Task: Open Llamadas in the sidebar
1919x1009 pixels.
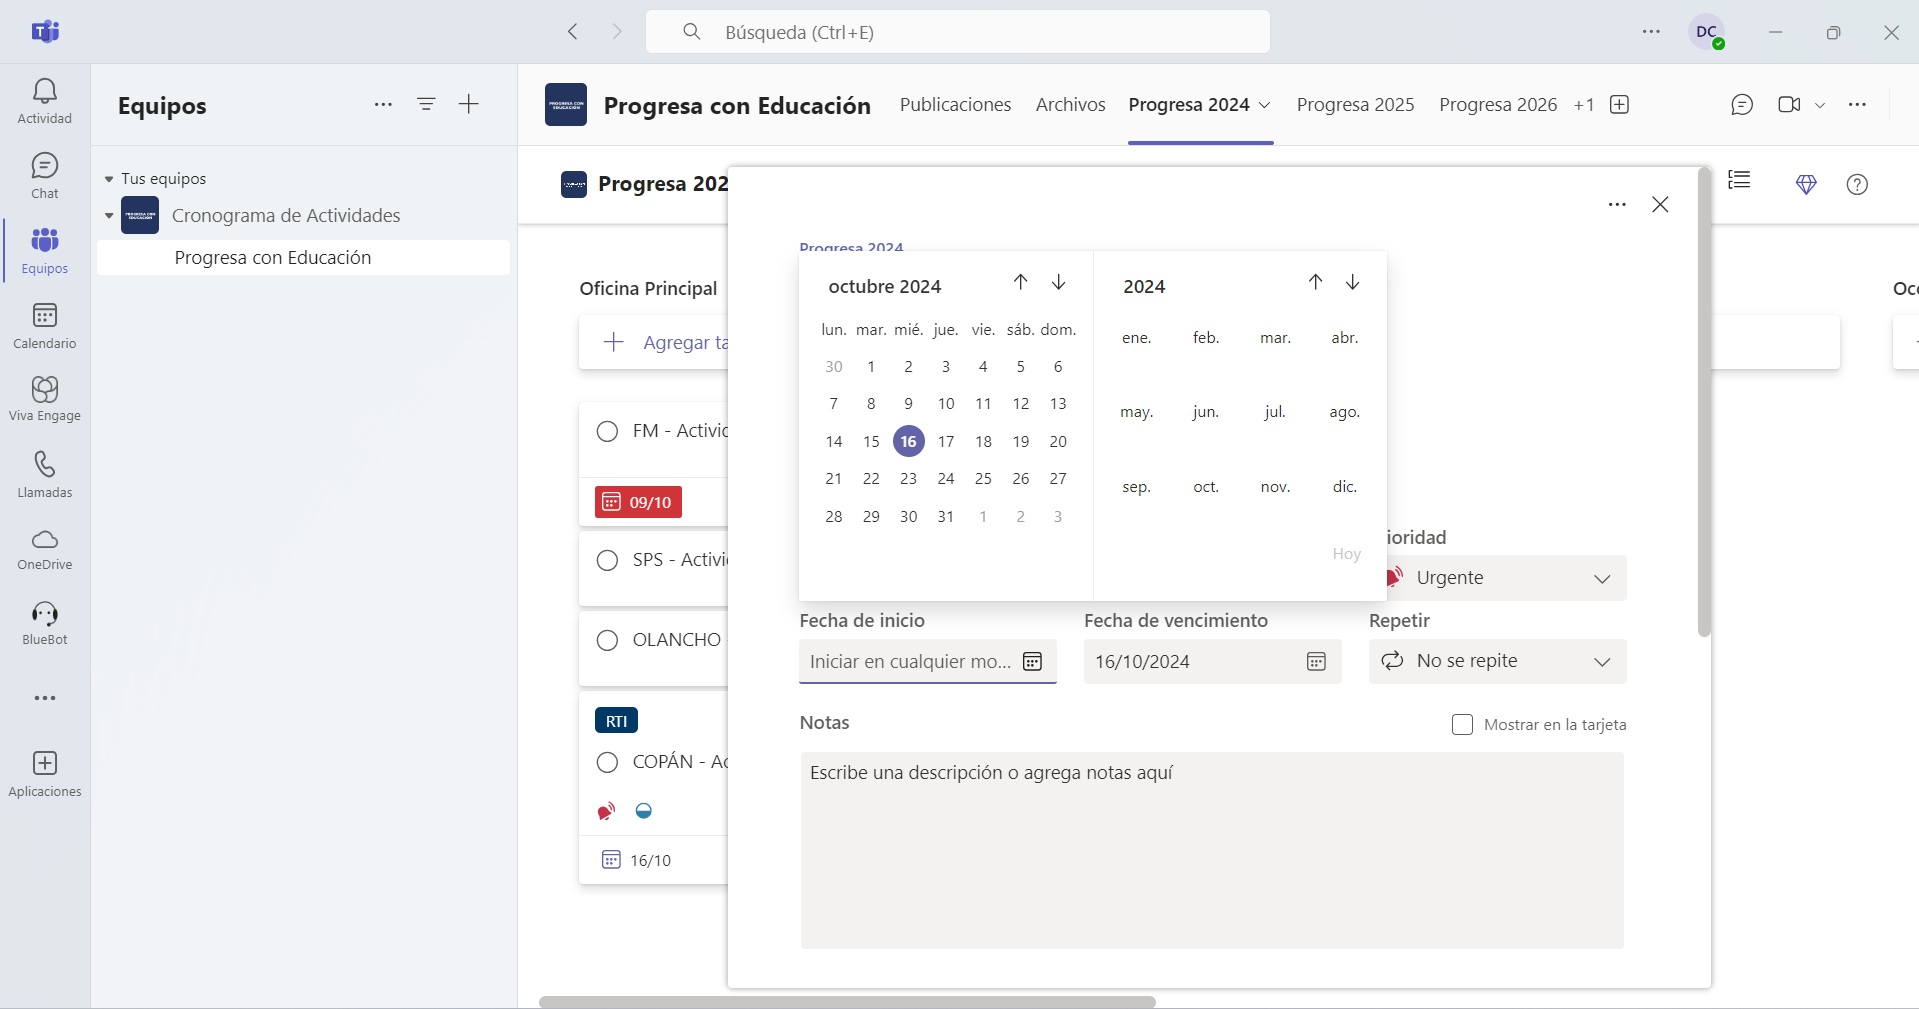Action: (x=45, y=475)
